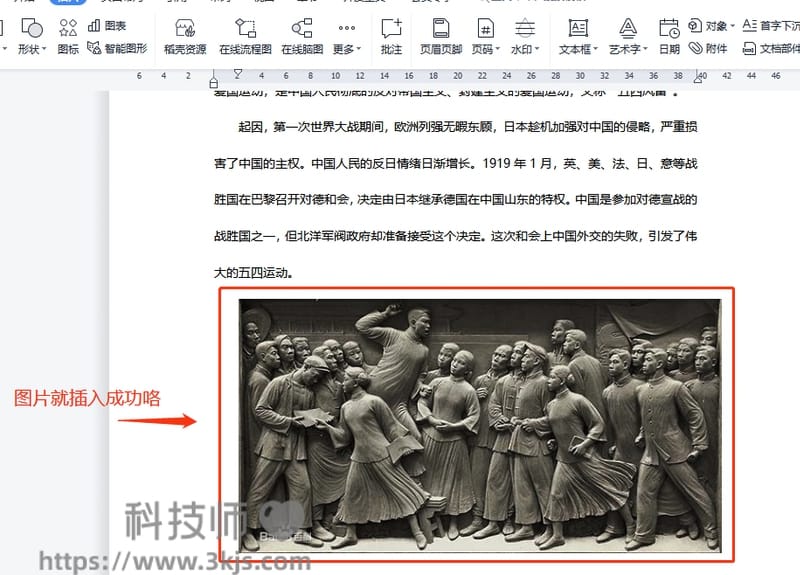This screenshot has height=575, width=800.
Task: Click the line beginning 害了中国的主权
Action: click(455, 163)
